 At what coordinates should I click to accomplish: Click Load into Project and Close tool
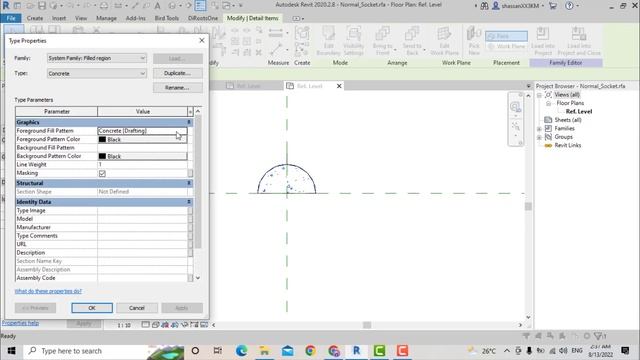(x=579, y=41)
